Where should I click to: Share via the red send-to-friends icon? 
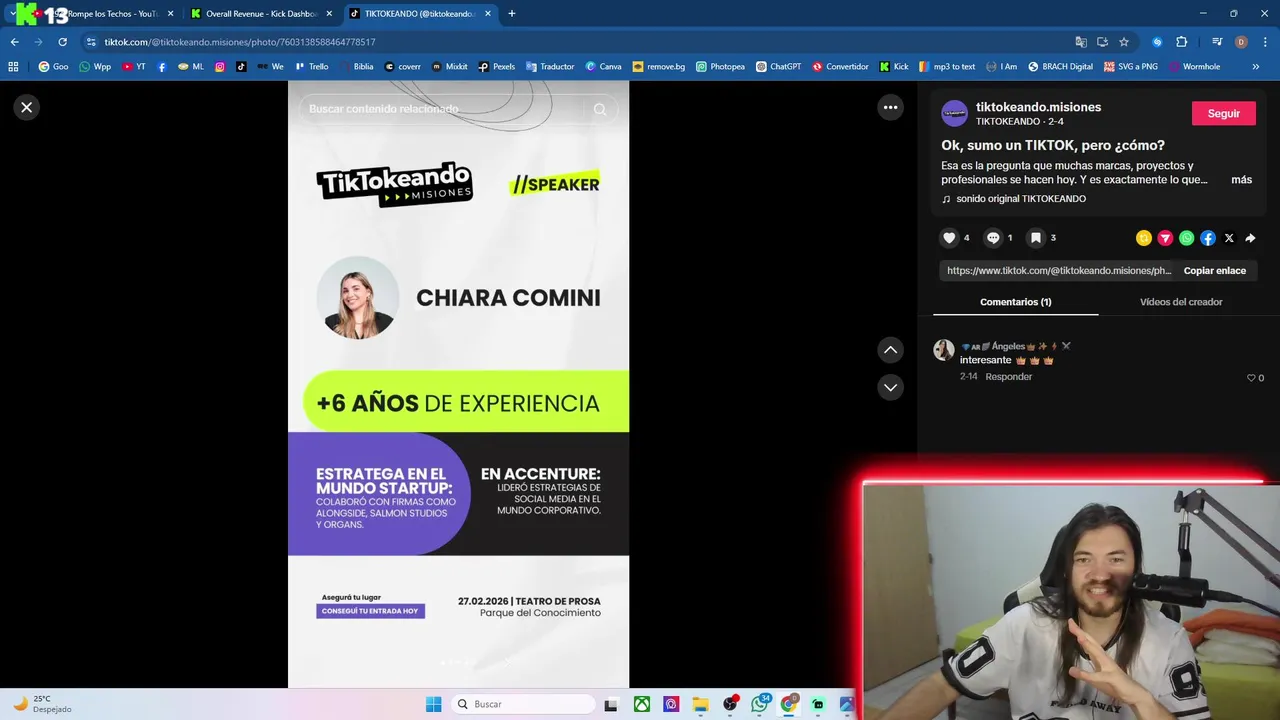1165,238
